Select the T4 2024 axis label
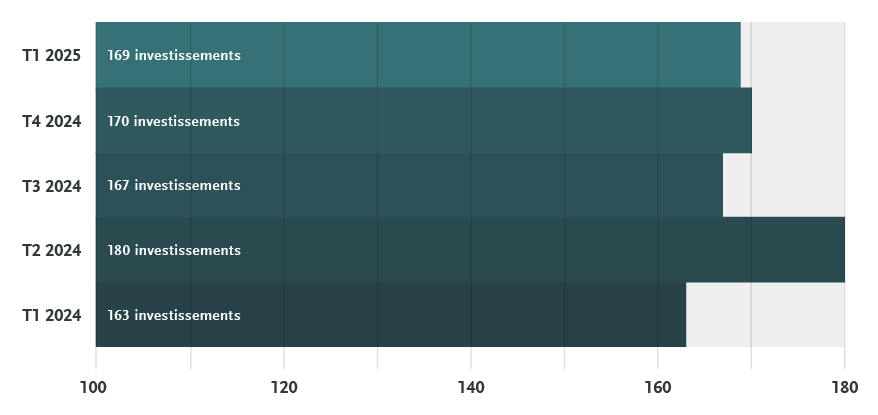The height and width of the screenshot is (415, 878). (x=52, y=121)
